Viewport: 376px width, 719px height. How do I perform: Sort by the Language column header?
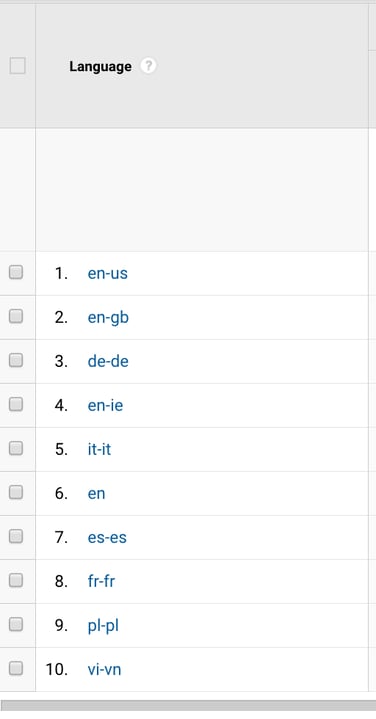(100, 66)
